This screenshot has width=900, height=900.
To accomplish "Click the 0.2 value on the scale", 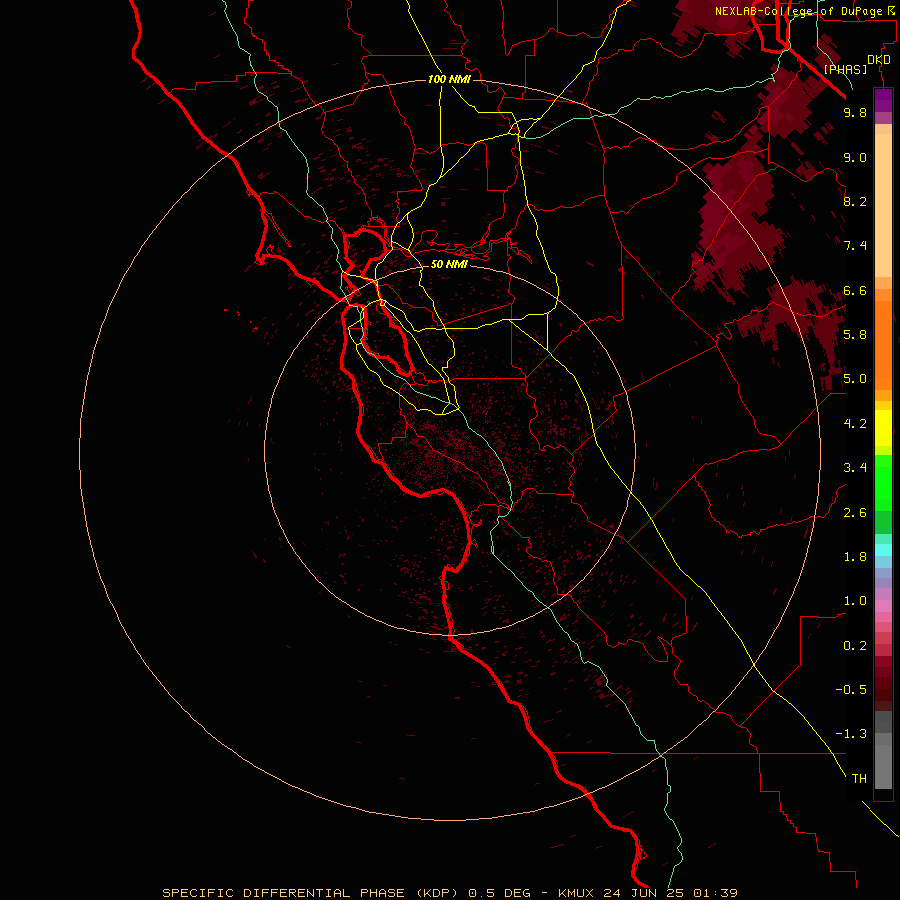I will click(855, 646).
